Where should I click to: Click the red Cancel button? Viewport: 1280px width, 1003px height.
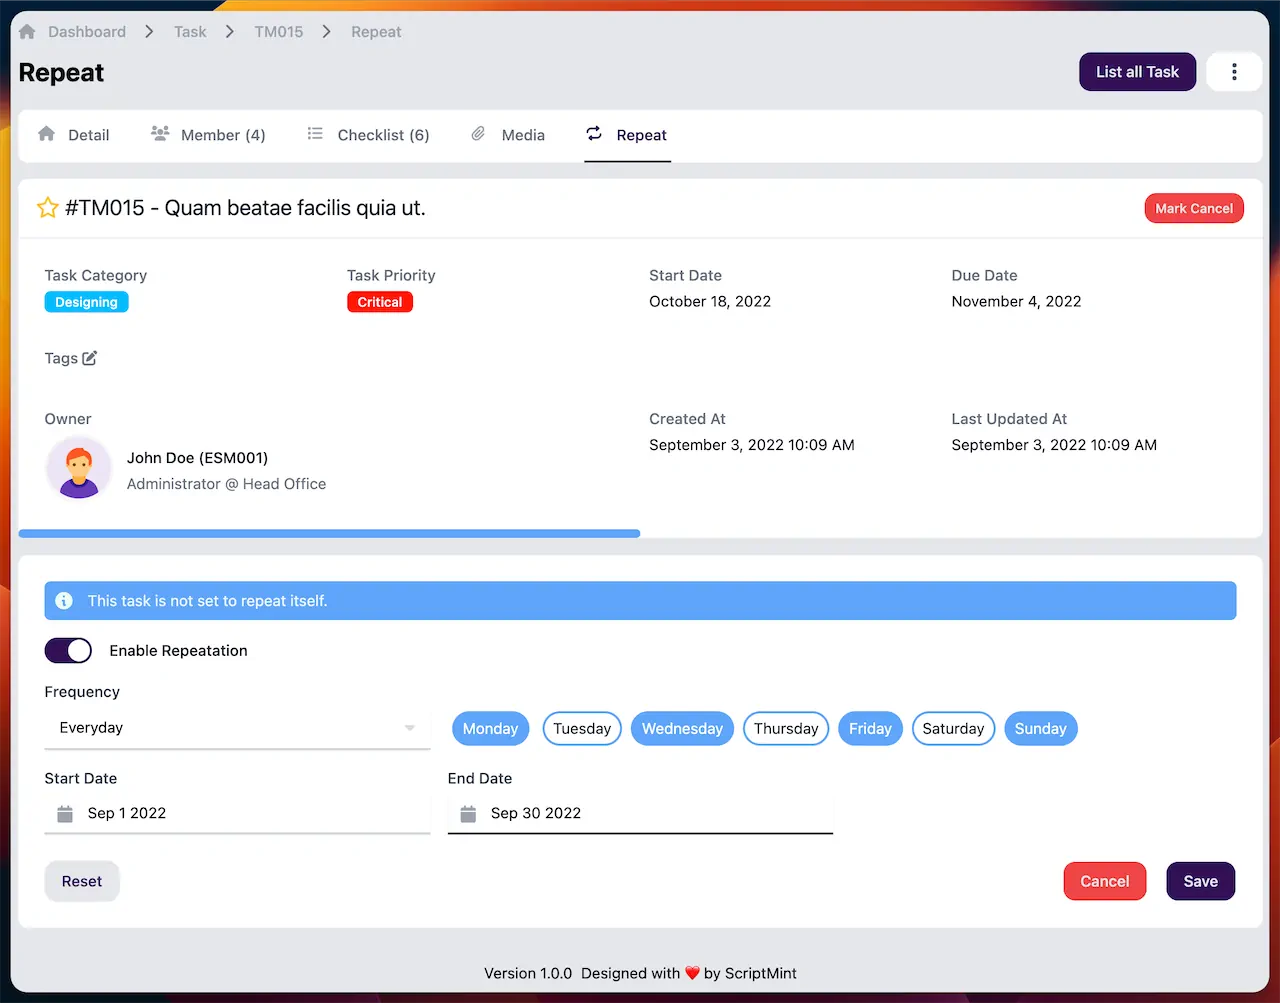(x=1105, y=881)
